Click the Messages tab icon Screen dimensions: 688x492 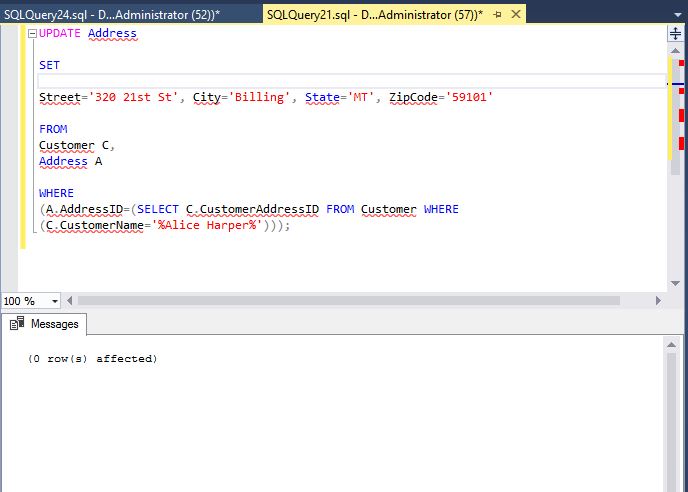pyautogui.click(x=17, y=324)
